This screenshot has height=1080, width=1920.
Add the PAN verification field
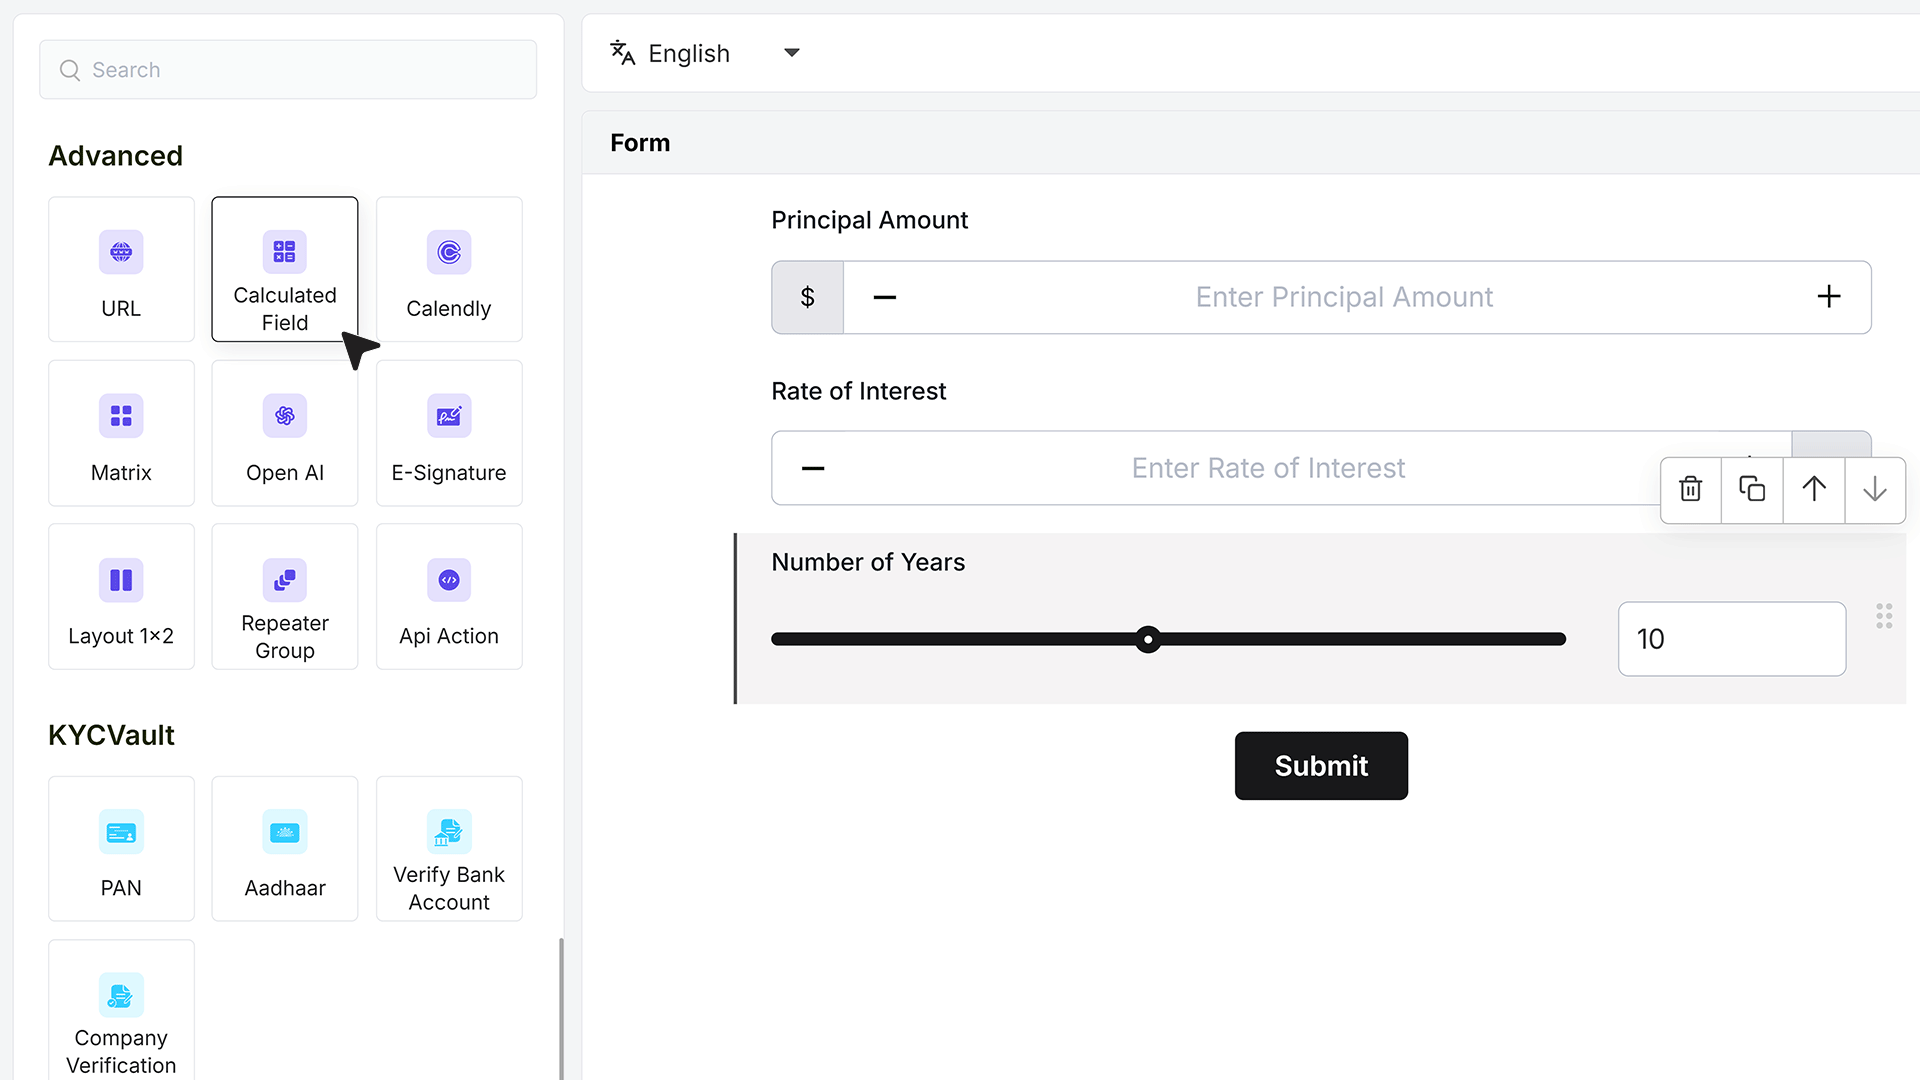click(121, 849)
